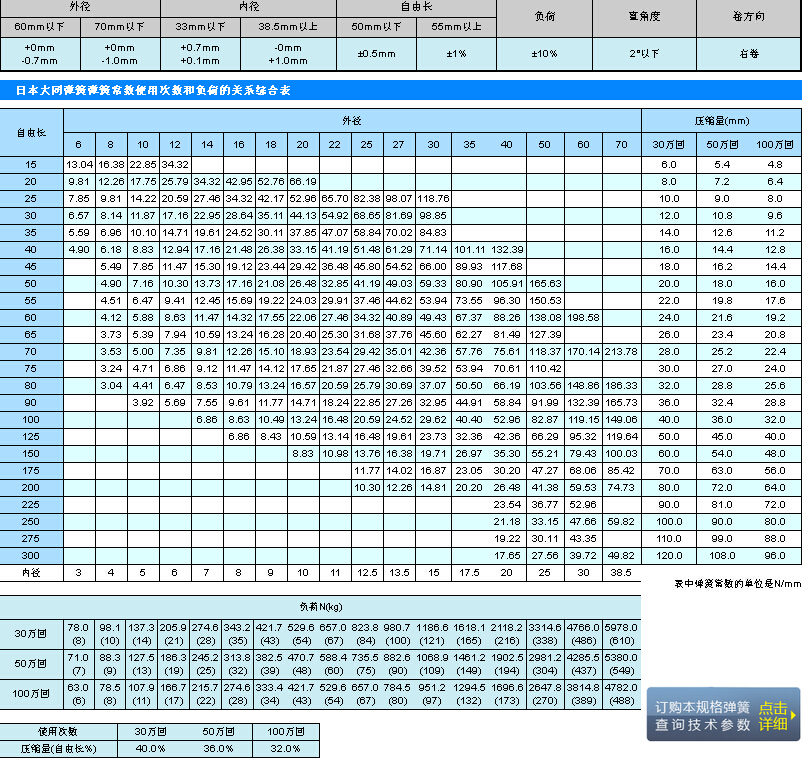Viewport: 806px width, 759px height.
Task: Click the 165.73 cell
Action: click(621, 402)
